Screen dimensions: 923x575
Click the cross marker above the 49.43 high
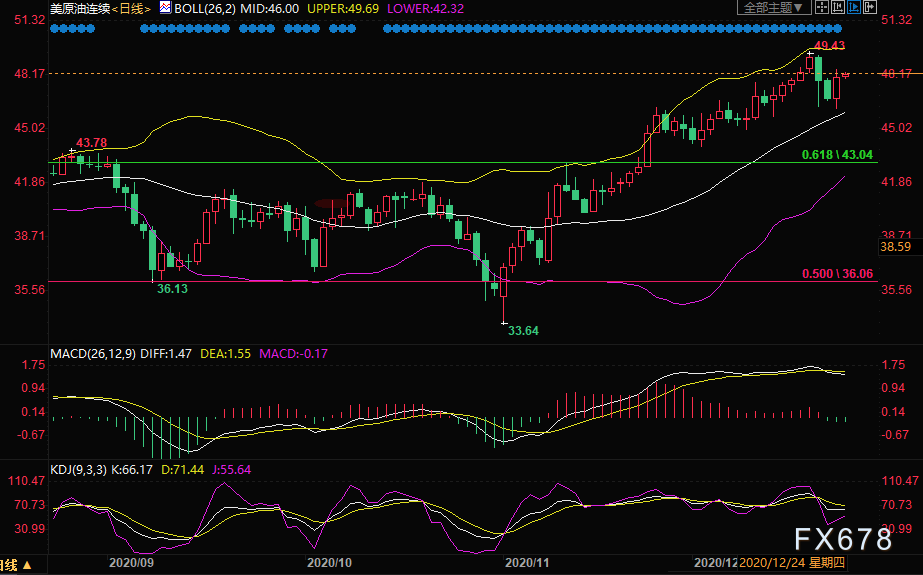coord(811,51)
